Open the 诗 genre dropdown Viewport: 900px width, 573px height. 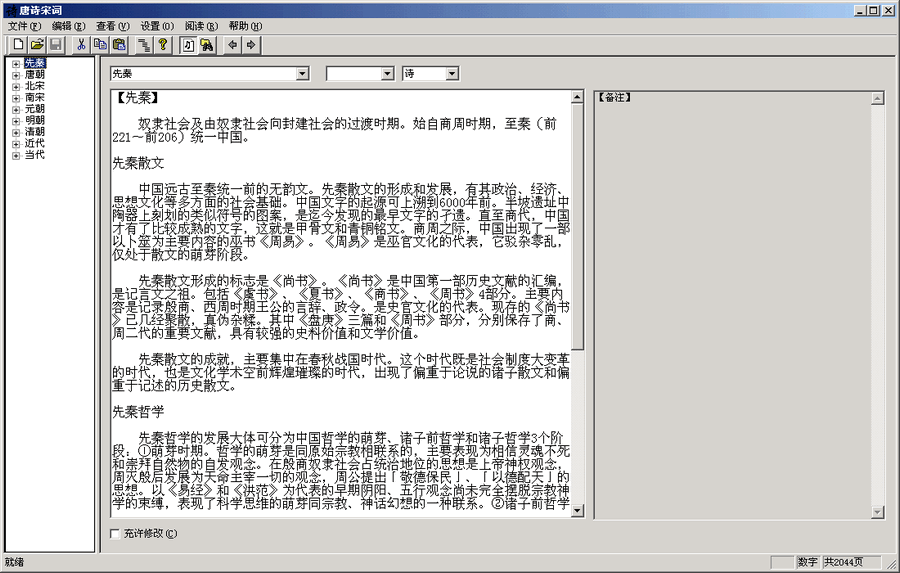pyautogui.click(x=452, y=73)
